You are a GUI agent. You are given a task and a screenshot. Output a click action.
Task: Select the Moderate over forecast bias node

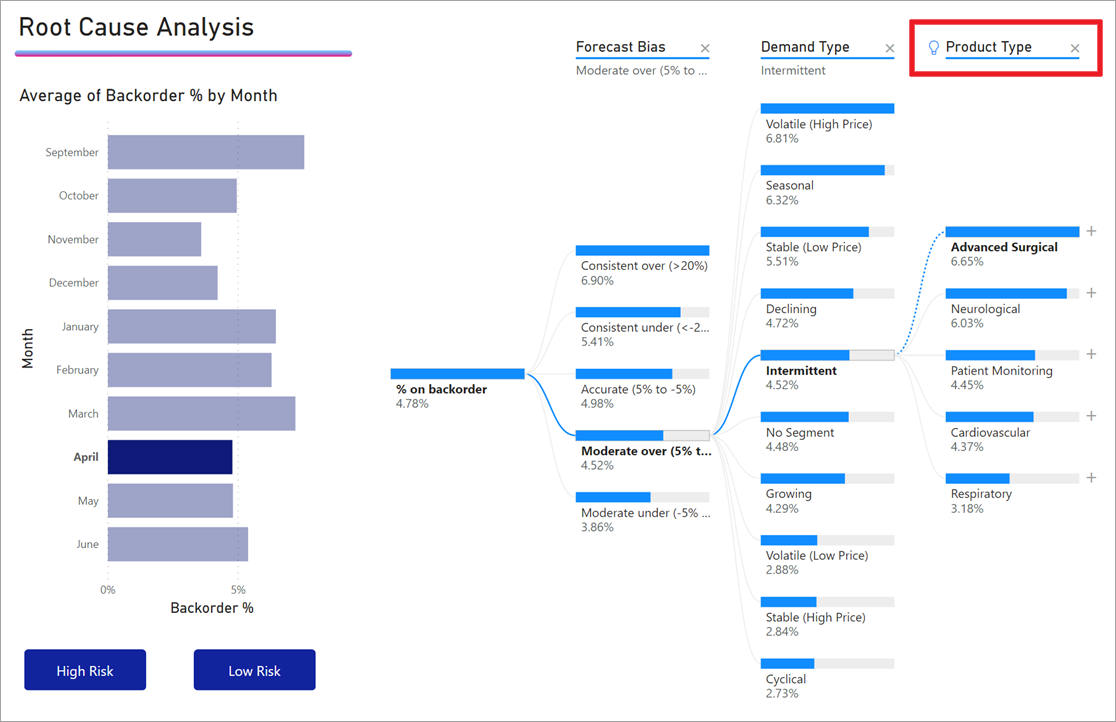(x=645, y=452)
